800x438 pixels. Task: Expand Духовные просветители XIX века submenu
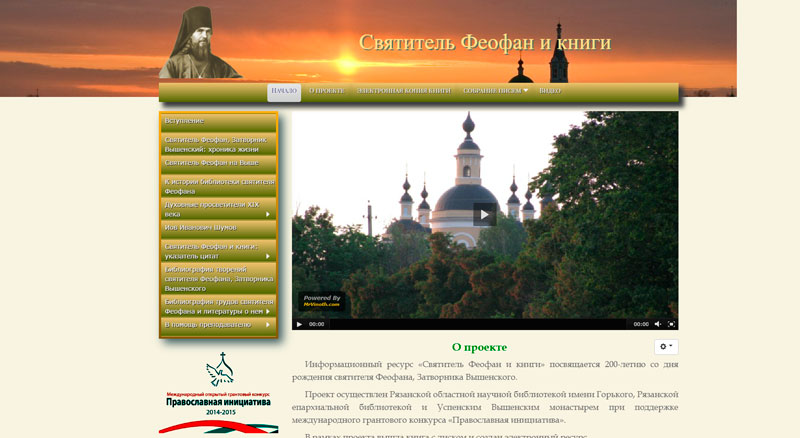point(218,208)
